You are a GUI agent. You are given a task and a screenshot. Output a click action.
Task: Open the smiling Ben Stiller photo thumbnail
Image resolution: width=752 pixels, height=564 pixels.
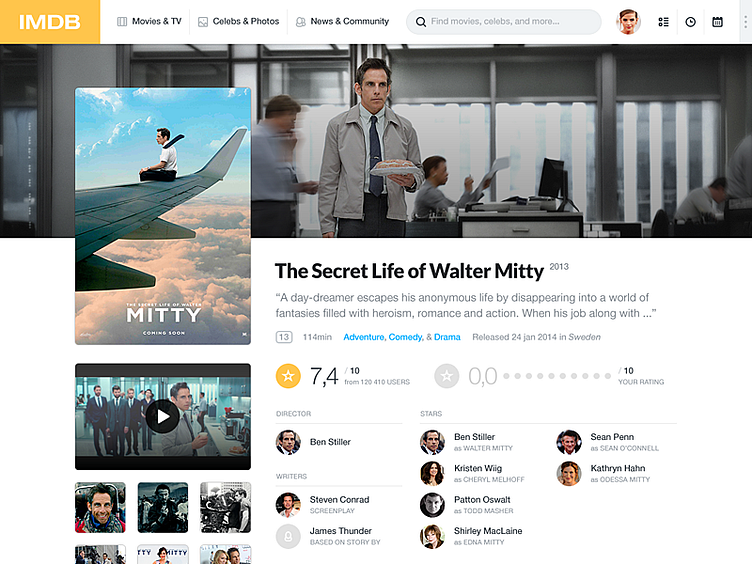(100, 507)
